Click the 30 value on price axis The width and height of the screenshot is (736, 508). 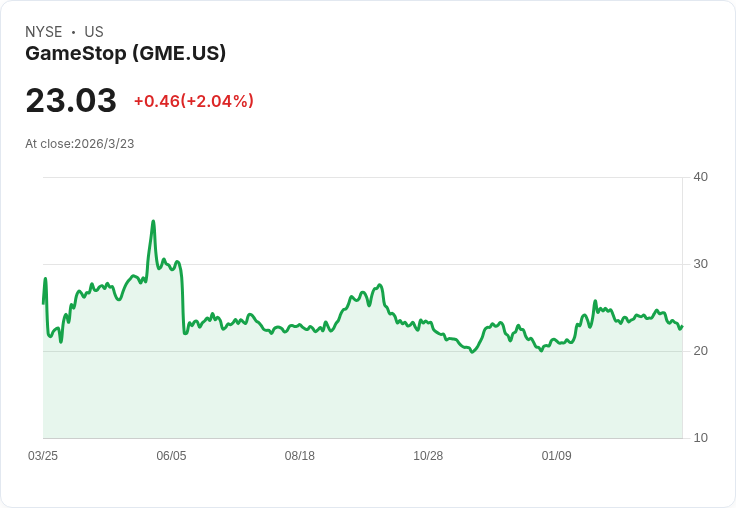click(x=701, y=264)
